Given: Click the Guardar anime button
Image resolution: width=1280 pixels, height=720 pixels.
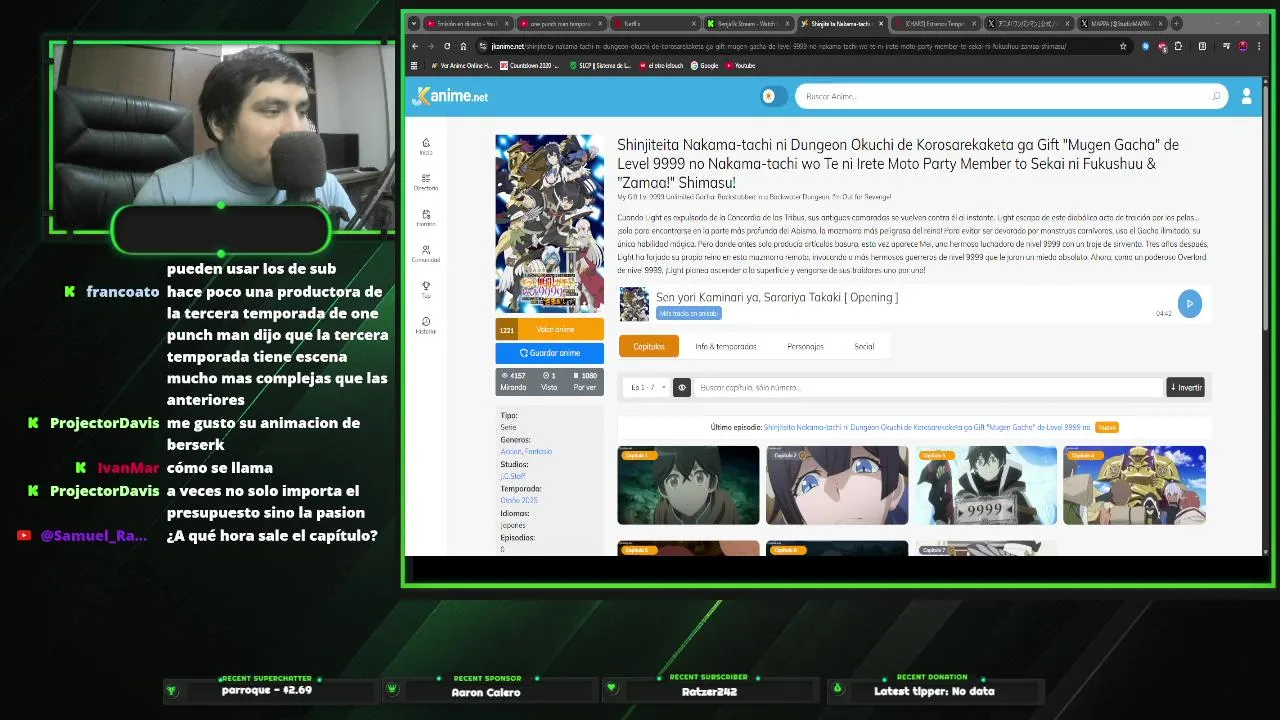Looking at the screenshot, I should [550, 353].
